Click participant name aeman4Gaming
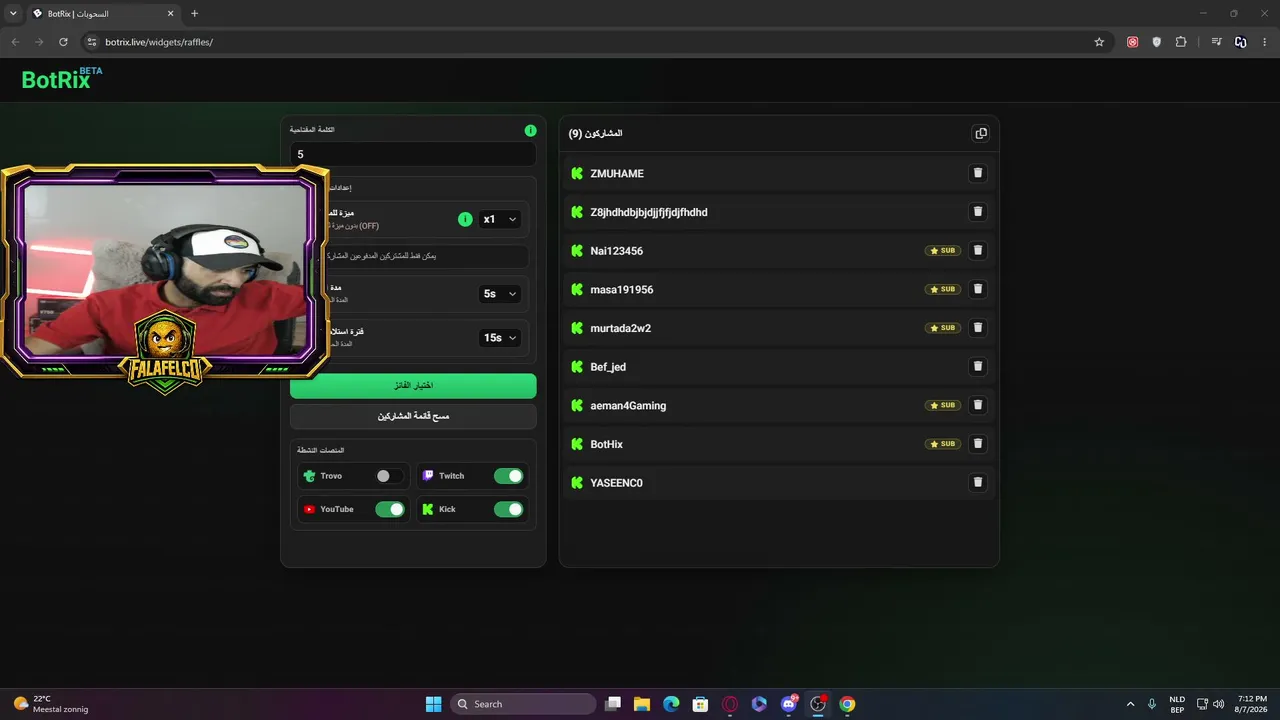1280x720 pixels. (x=628, y=406)
